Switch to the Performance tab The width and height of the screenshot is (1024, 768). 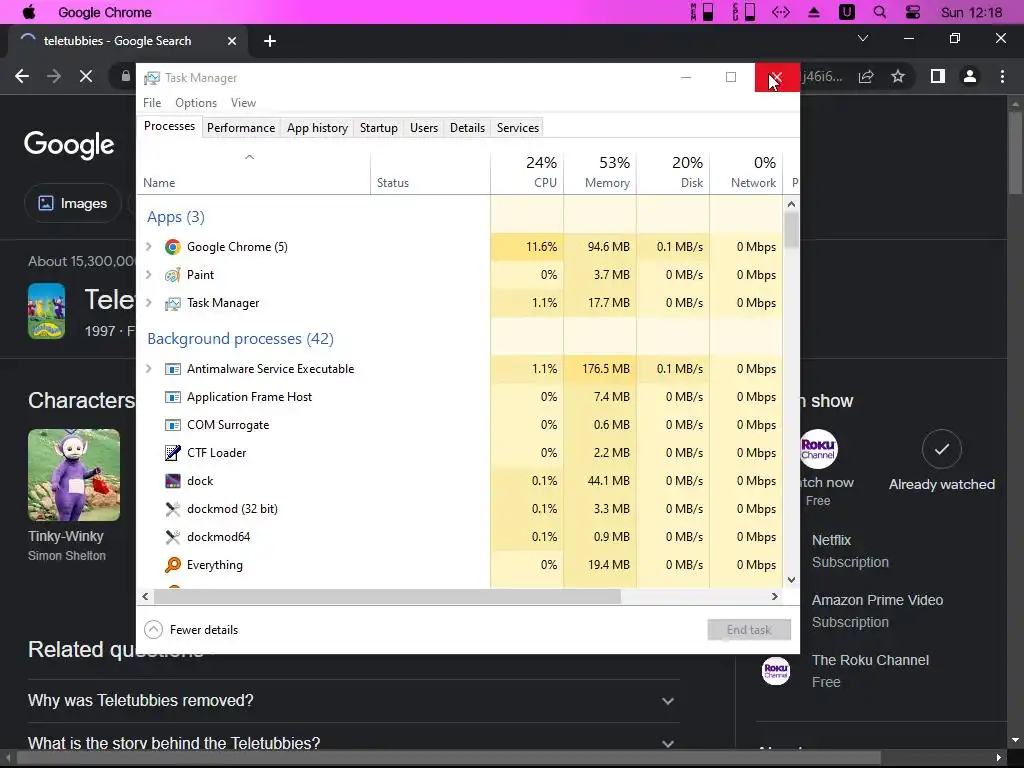[x=241, y=128]
